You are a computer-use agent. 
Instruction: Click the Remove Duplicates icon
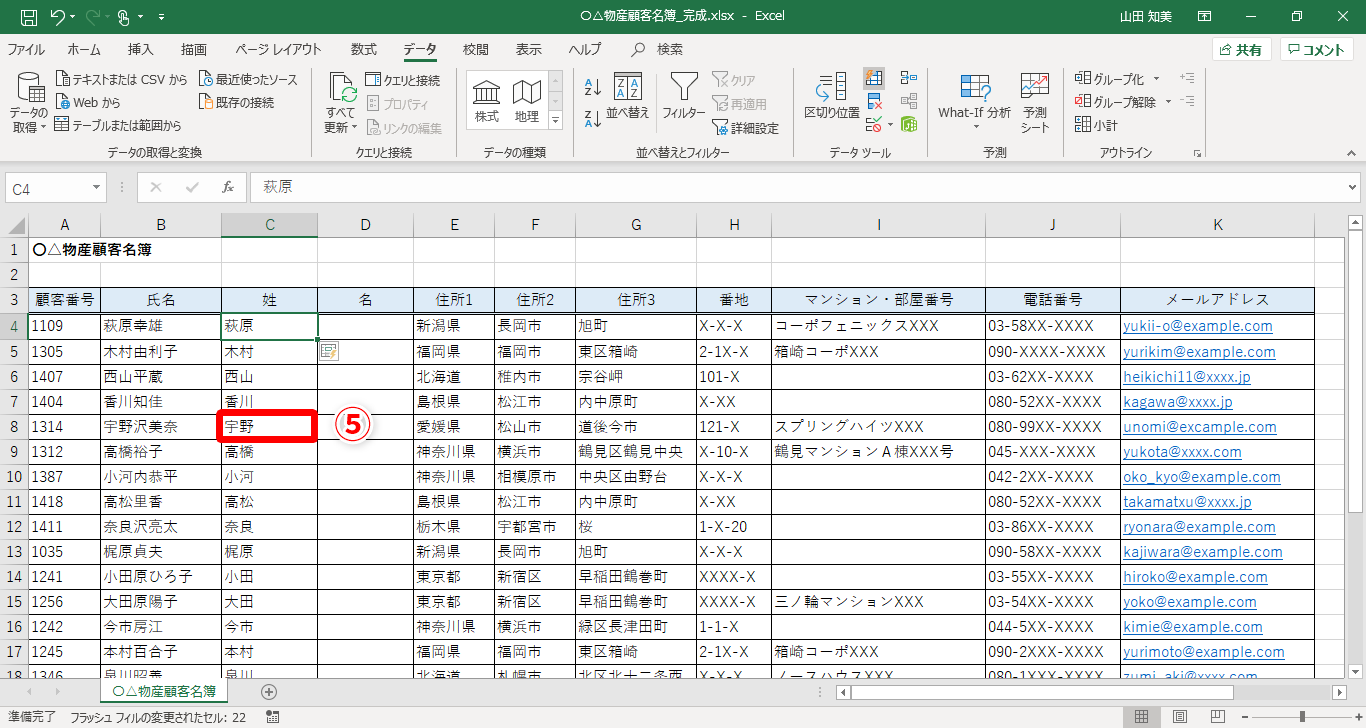874,101
